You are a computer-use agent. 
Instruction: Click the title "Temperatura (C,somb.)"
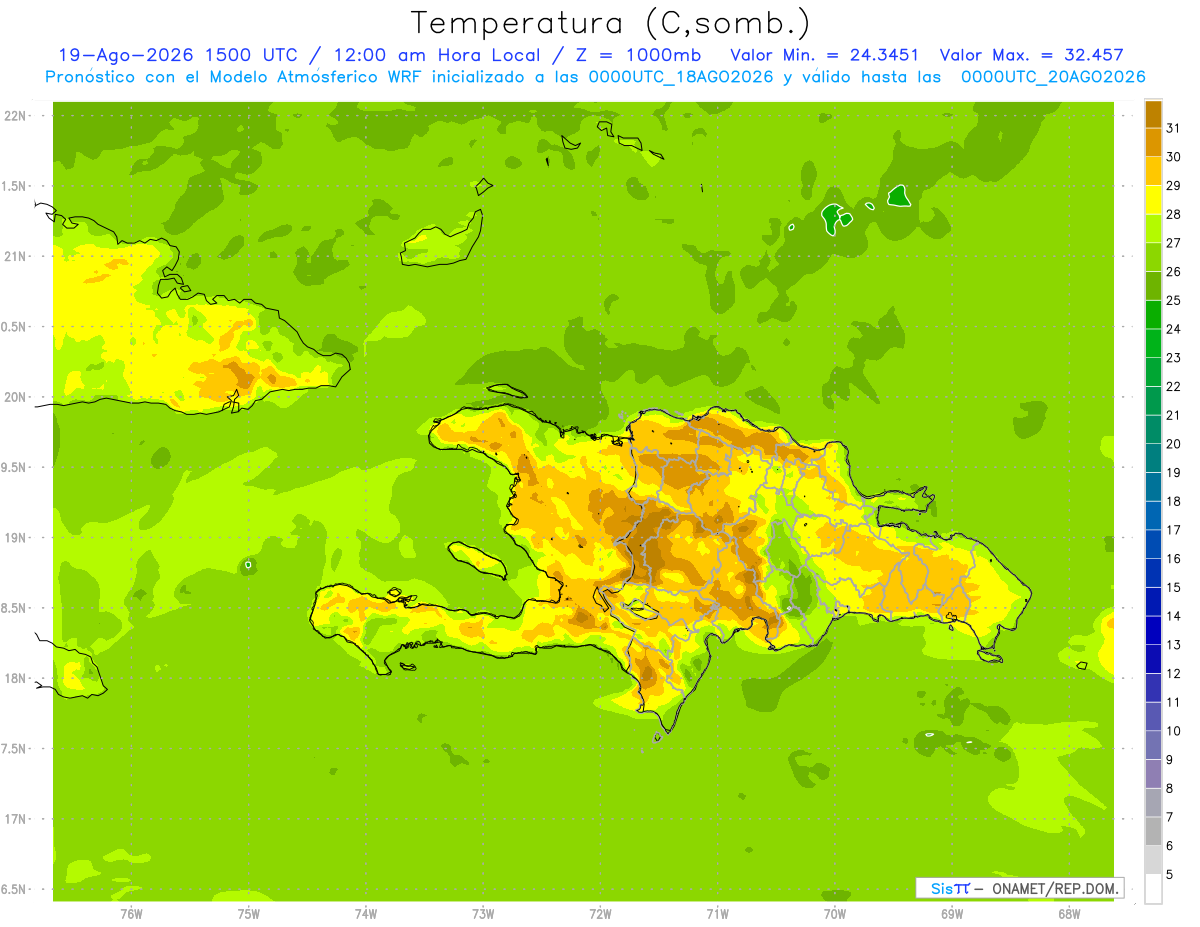(x=611, y=23)
